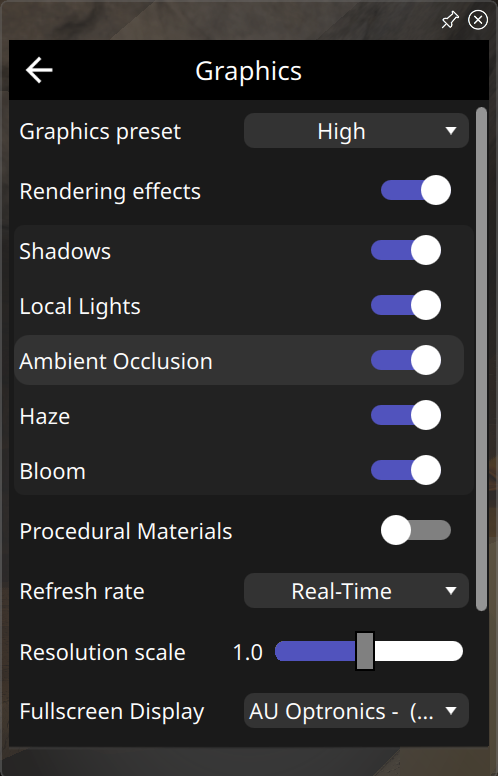Click the Graphics preset dropdown arrow
The height and width of the screenshot is (776, 498).
click(x=450, y=131)
